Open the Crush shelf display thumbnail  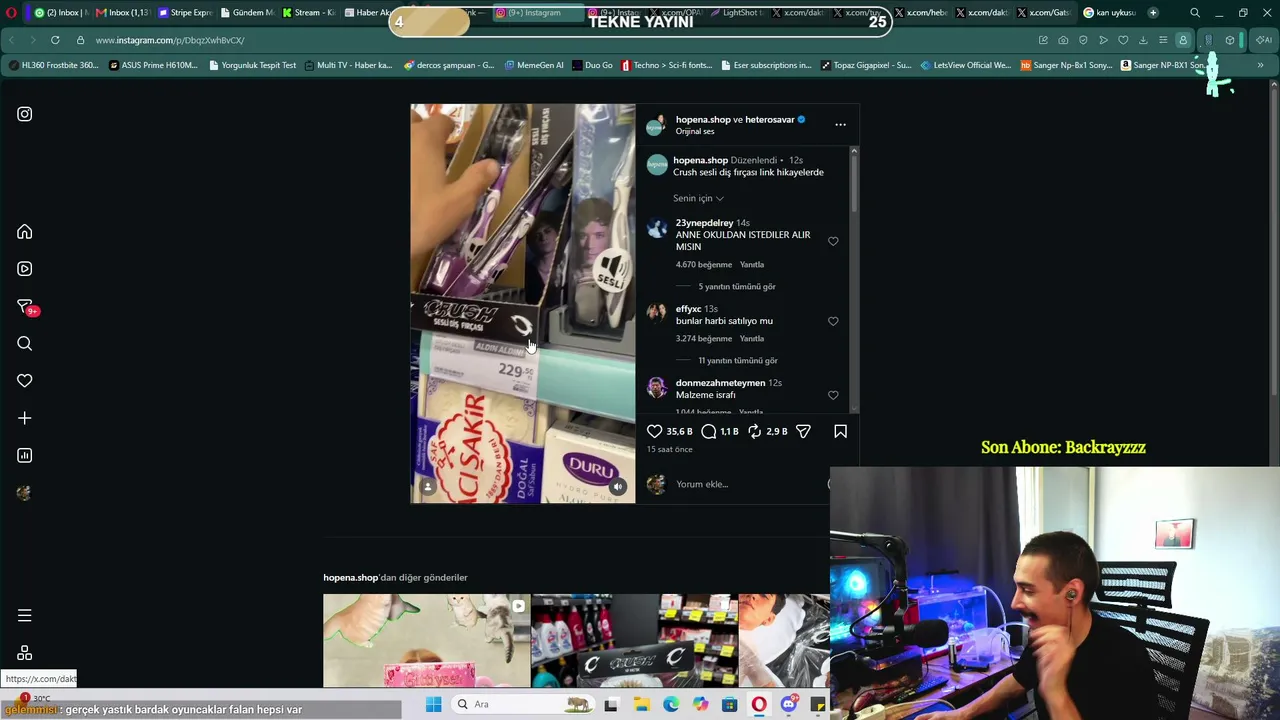pos(635,641)
